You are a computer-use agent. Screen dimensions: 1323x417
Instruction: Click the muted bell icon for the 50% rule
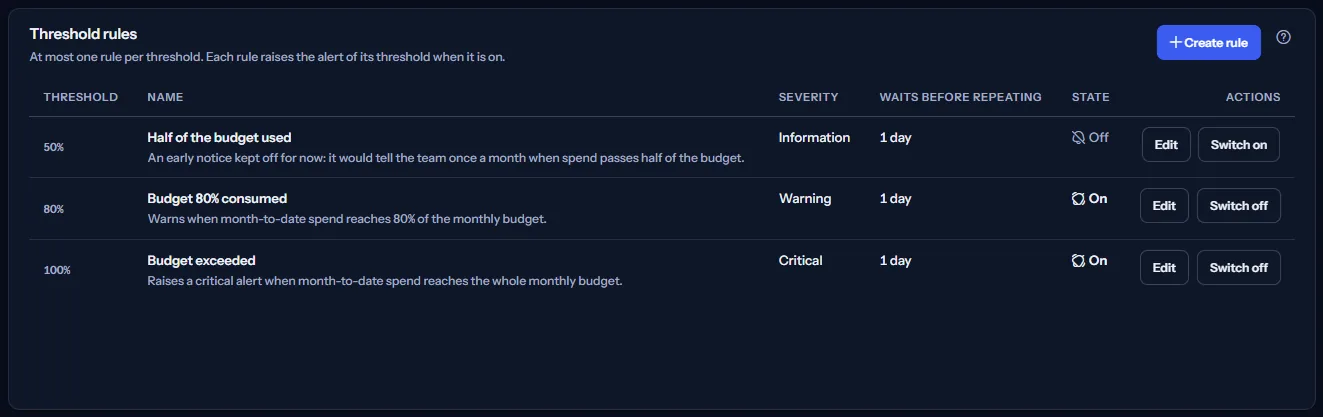click(1078, 138)
